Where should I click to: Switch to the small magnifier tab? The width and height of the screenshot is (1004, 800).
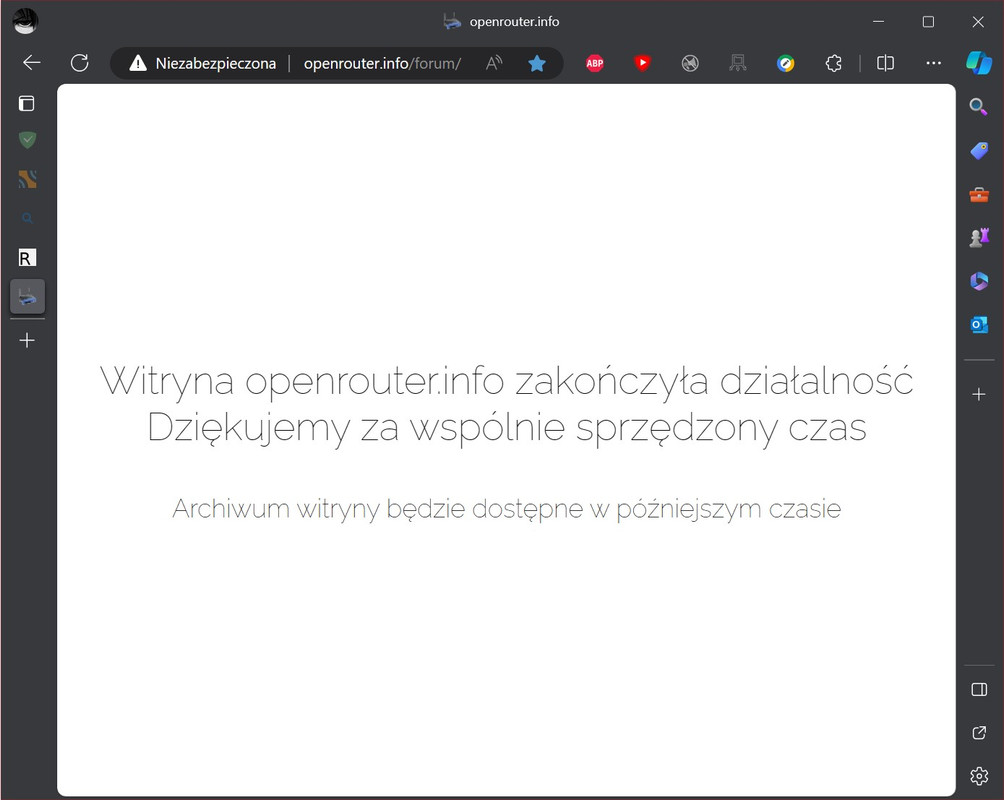pyautogui.click(x=27, y=218)
